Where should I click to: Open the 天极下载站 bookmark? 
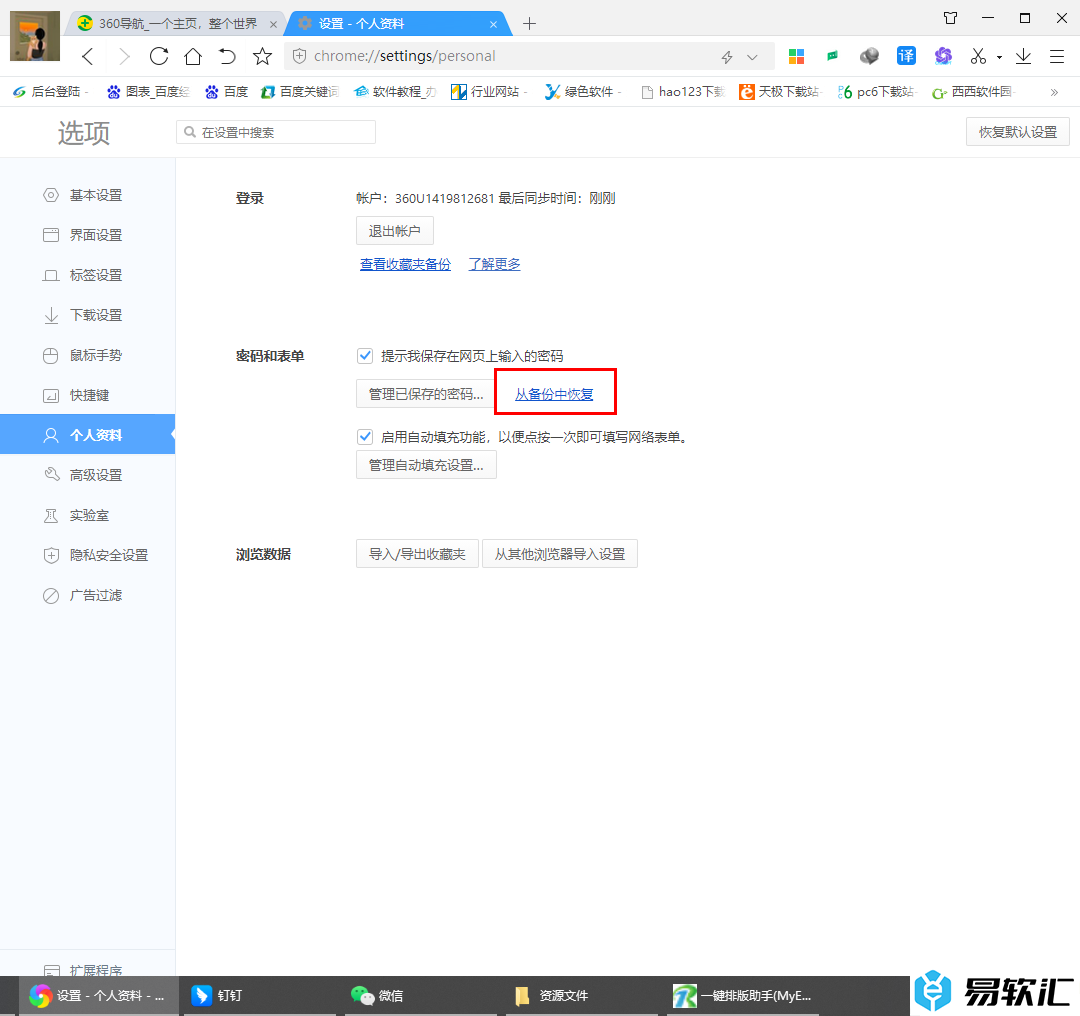780,92
